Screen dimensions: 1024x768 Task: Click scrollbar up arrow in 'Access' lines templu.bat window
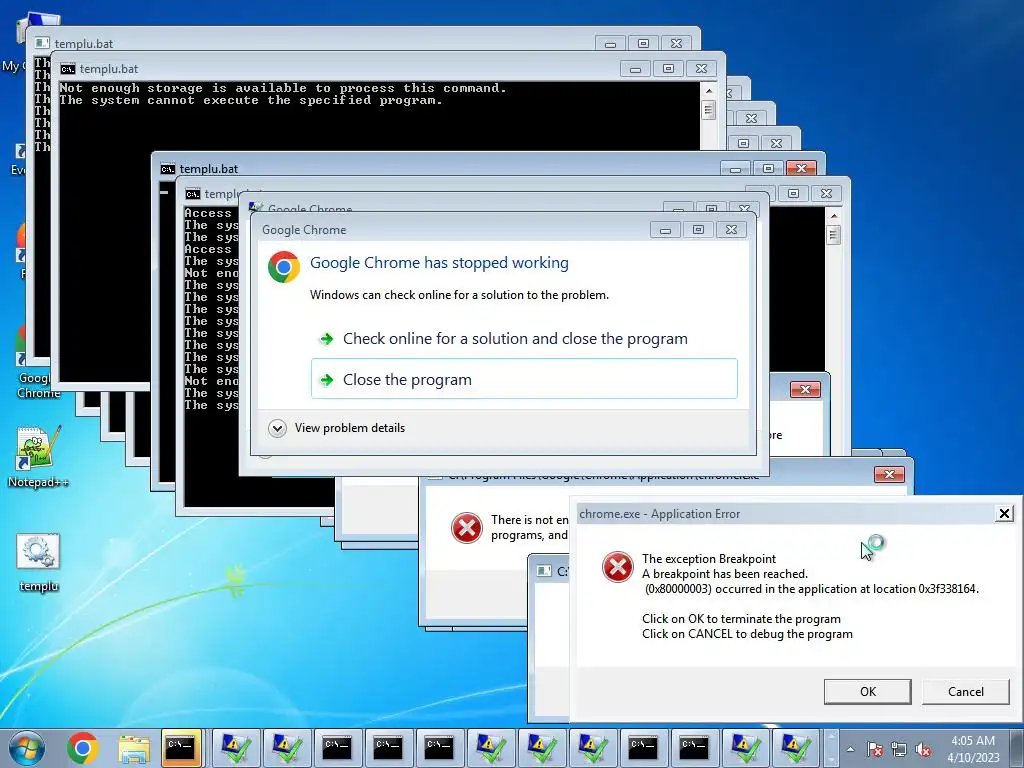(833, 215)
